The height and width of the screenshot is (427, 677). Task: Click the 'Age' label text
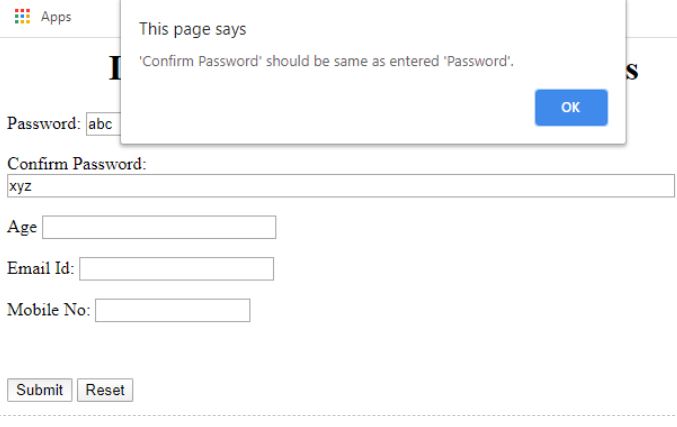(x=22, y=227)
